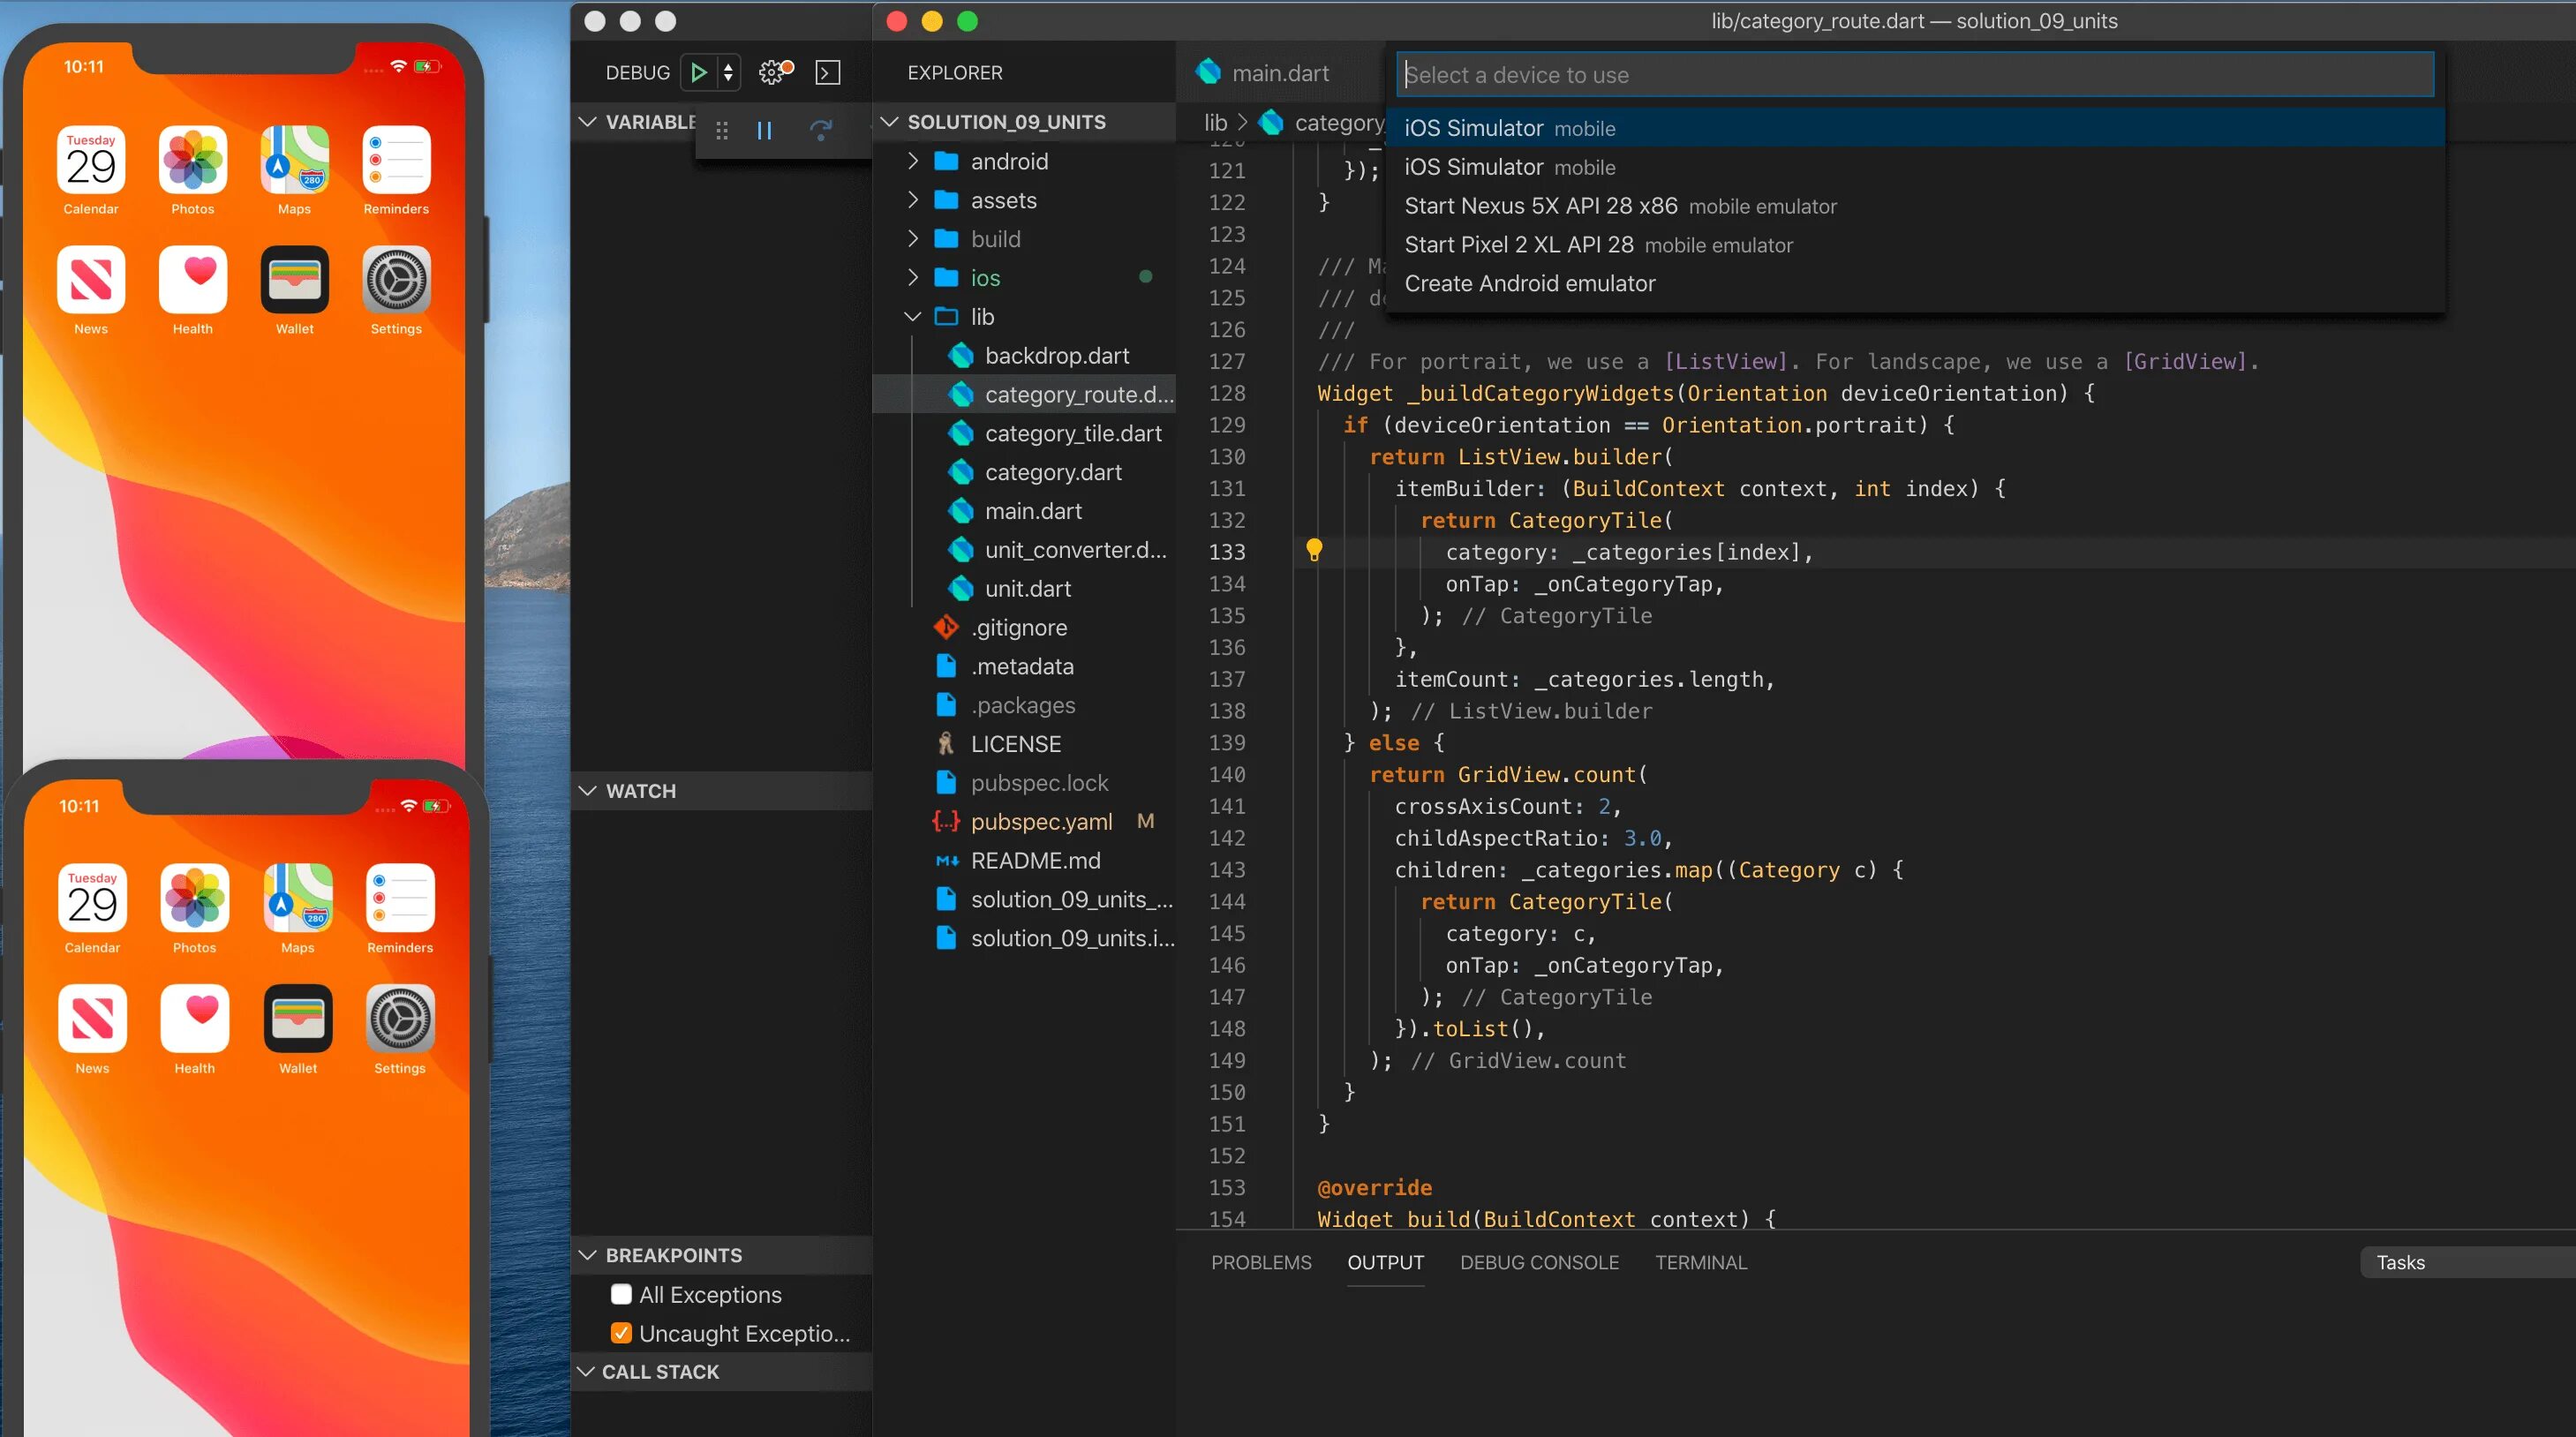Open category_tile.dart file
The height and width of the screenshot is (1437, 2576).
(1024, 433)
